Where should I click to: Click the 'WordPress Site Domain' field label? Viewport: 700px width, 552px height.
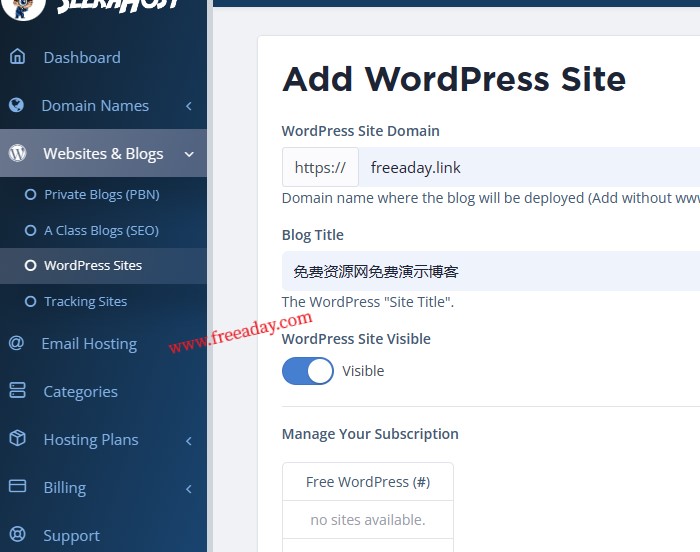pyautogui.click(x=361, y=131)
